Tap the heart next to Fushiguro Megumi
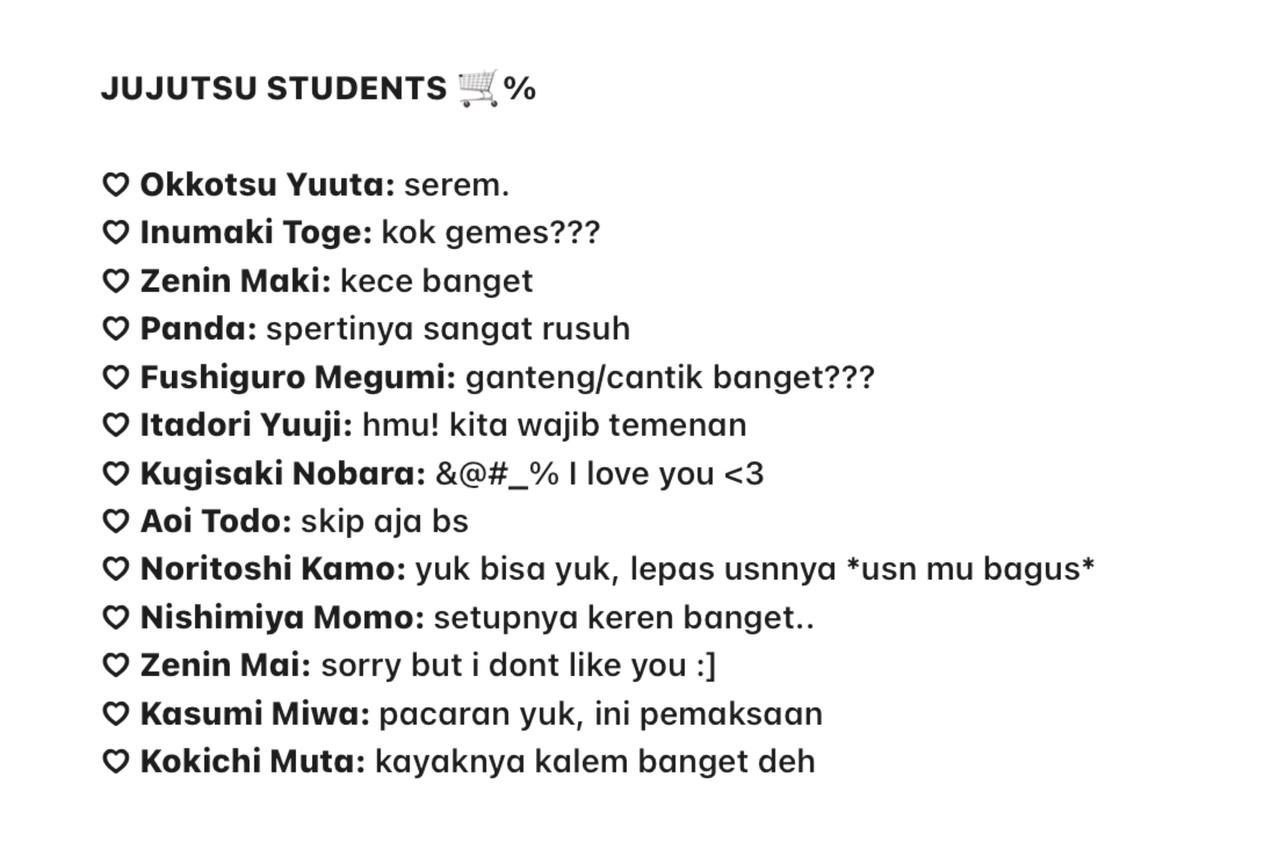 pos(116,378)
